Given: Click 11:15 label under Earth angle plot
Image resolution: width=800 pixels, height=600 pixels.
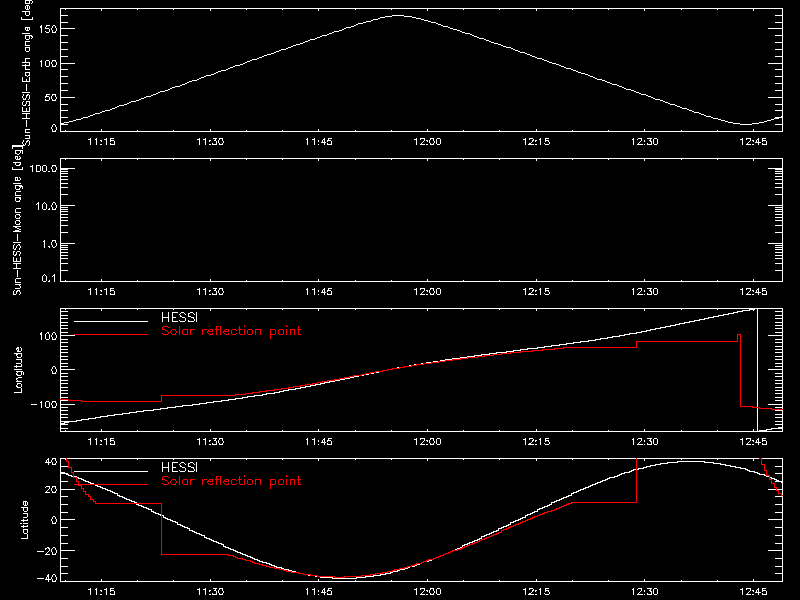Looking at the screenshot, I should click(x=102, y=142).
